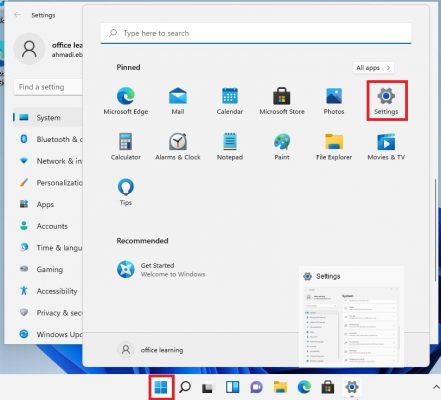Open Microsoft Edge from pinned apps
Viewport: 441px width, 400px height.
click(x=126, y=101)
